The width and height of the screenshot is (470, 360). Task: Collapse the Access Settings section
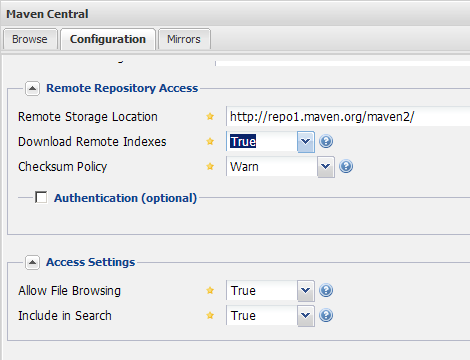click(32, 262)
